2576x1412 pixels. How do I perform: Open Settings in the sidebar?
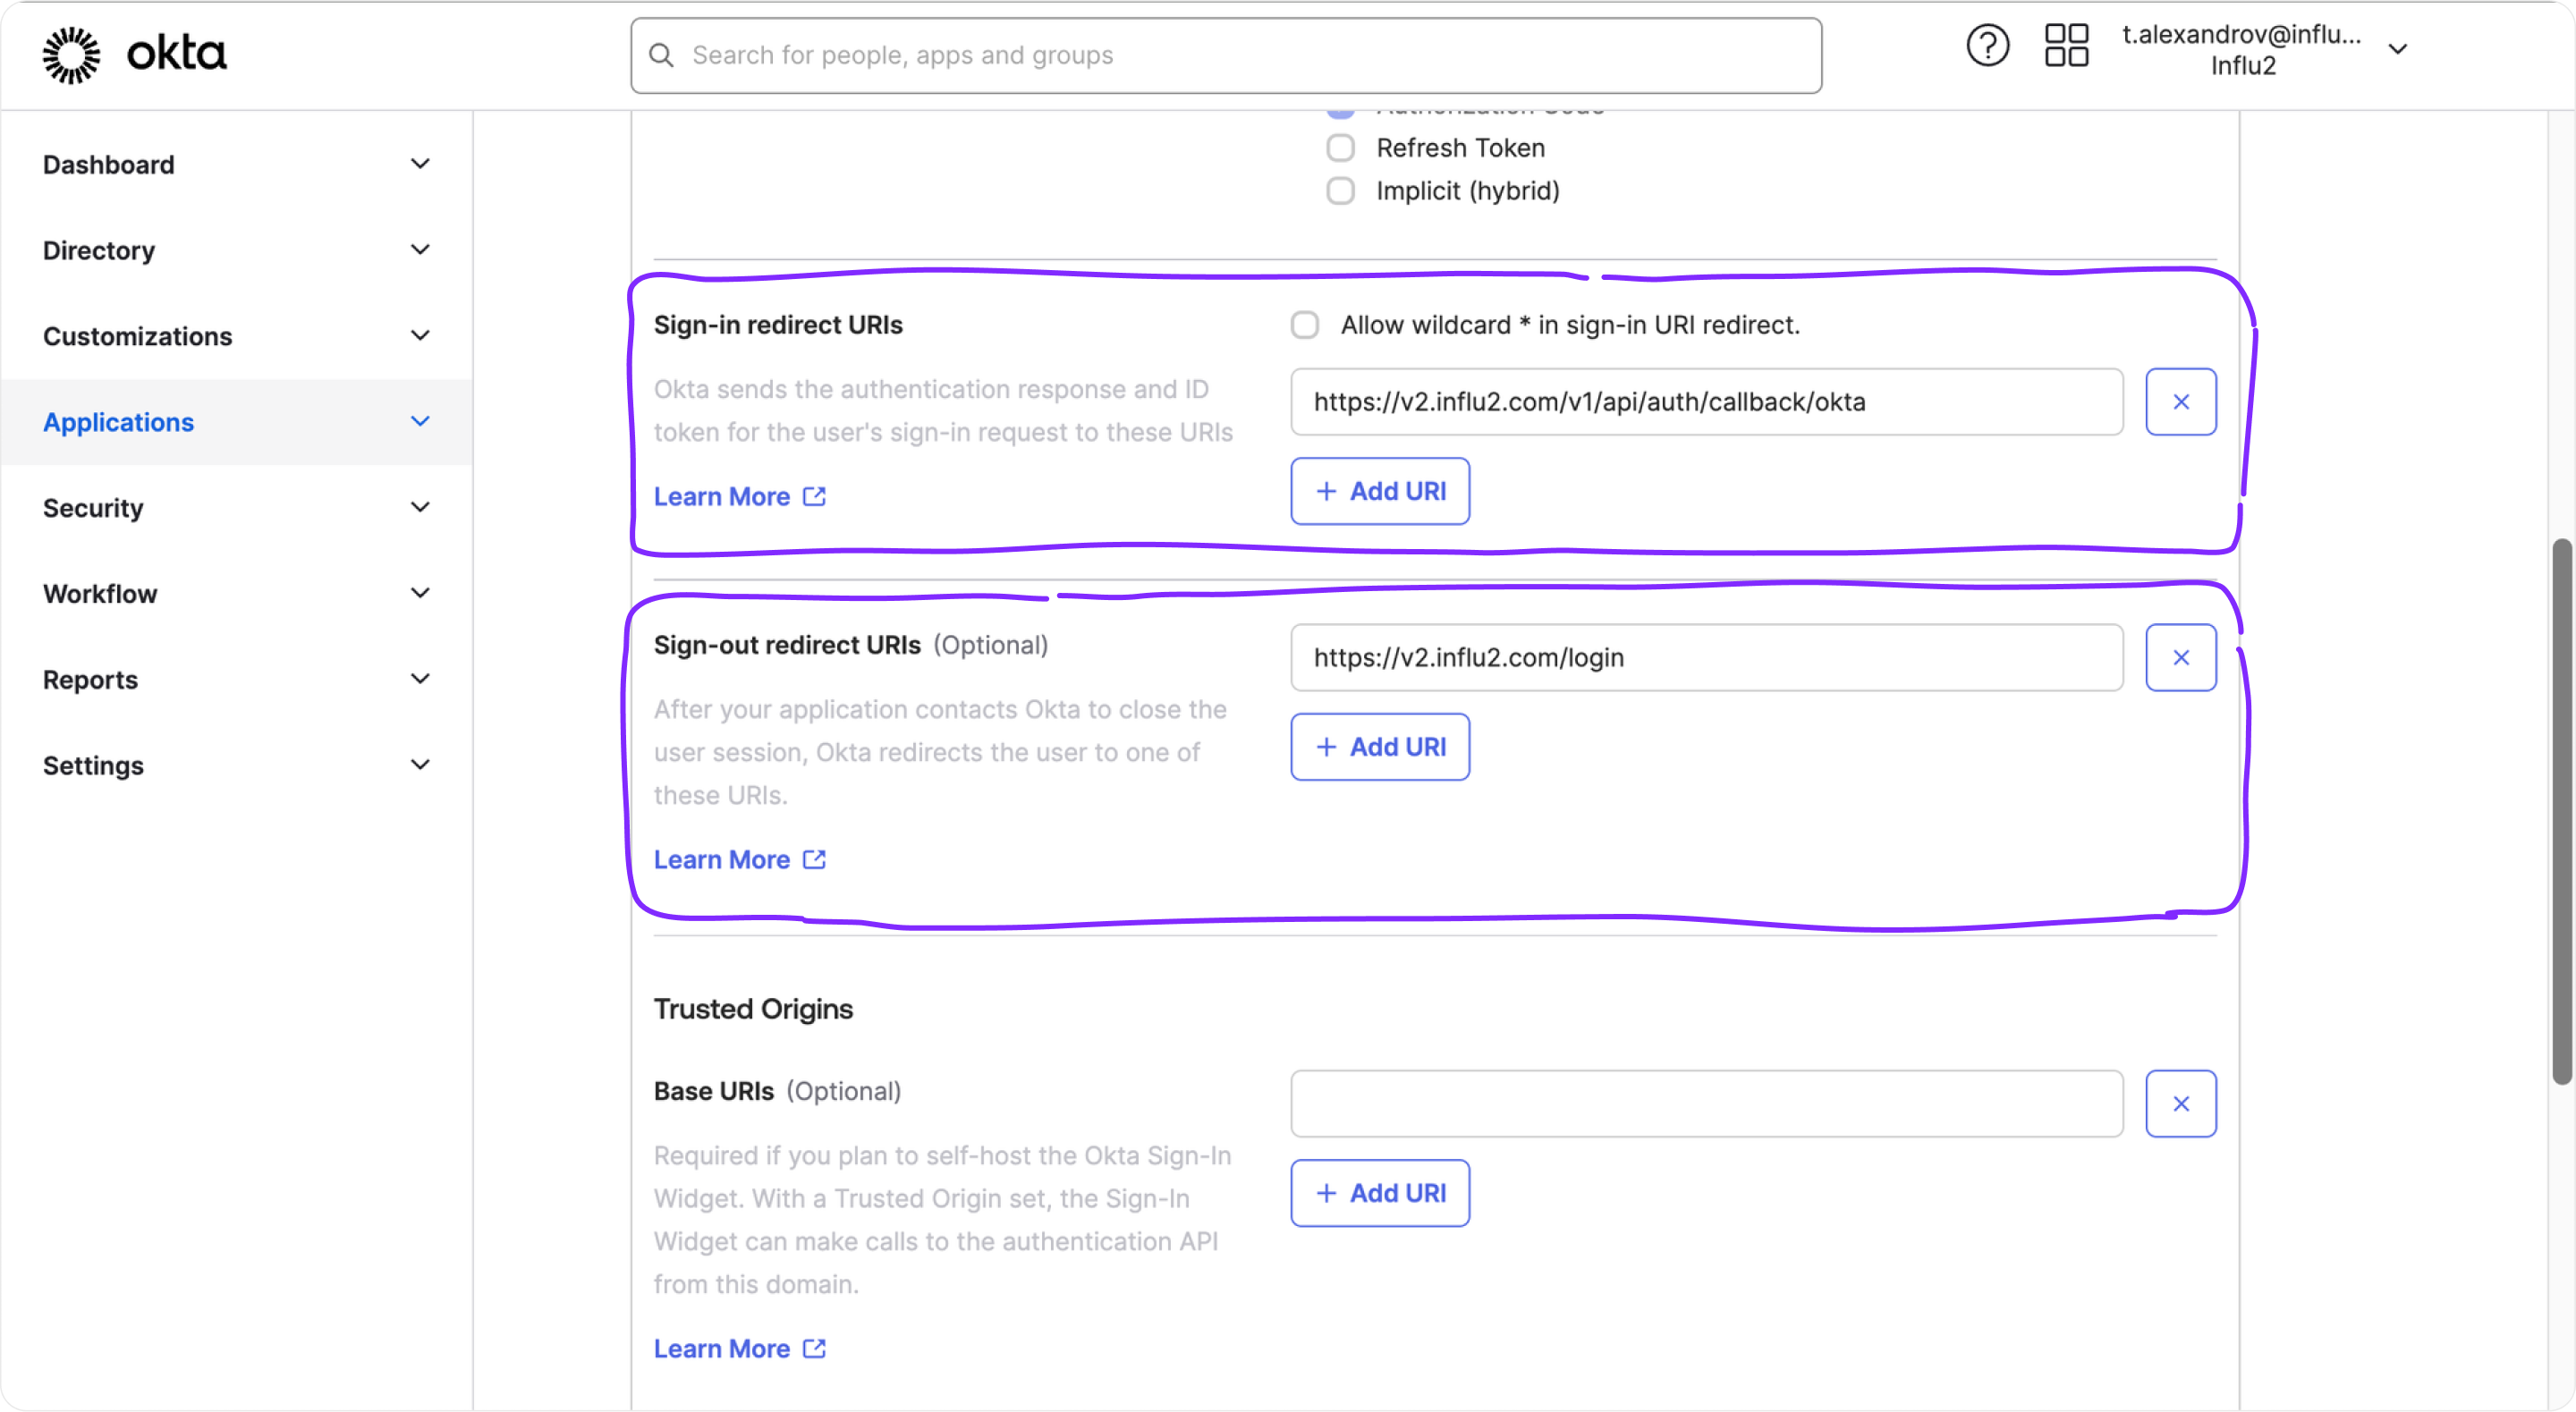point(93,766)
